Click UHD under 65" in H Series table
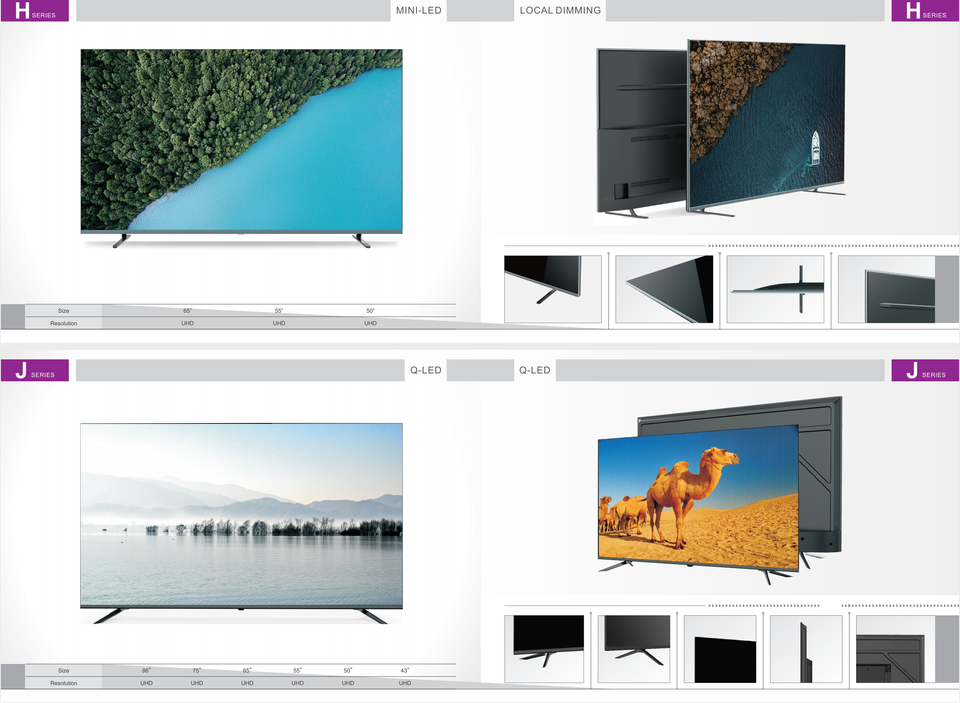 [187, 323]
